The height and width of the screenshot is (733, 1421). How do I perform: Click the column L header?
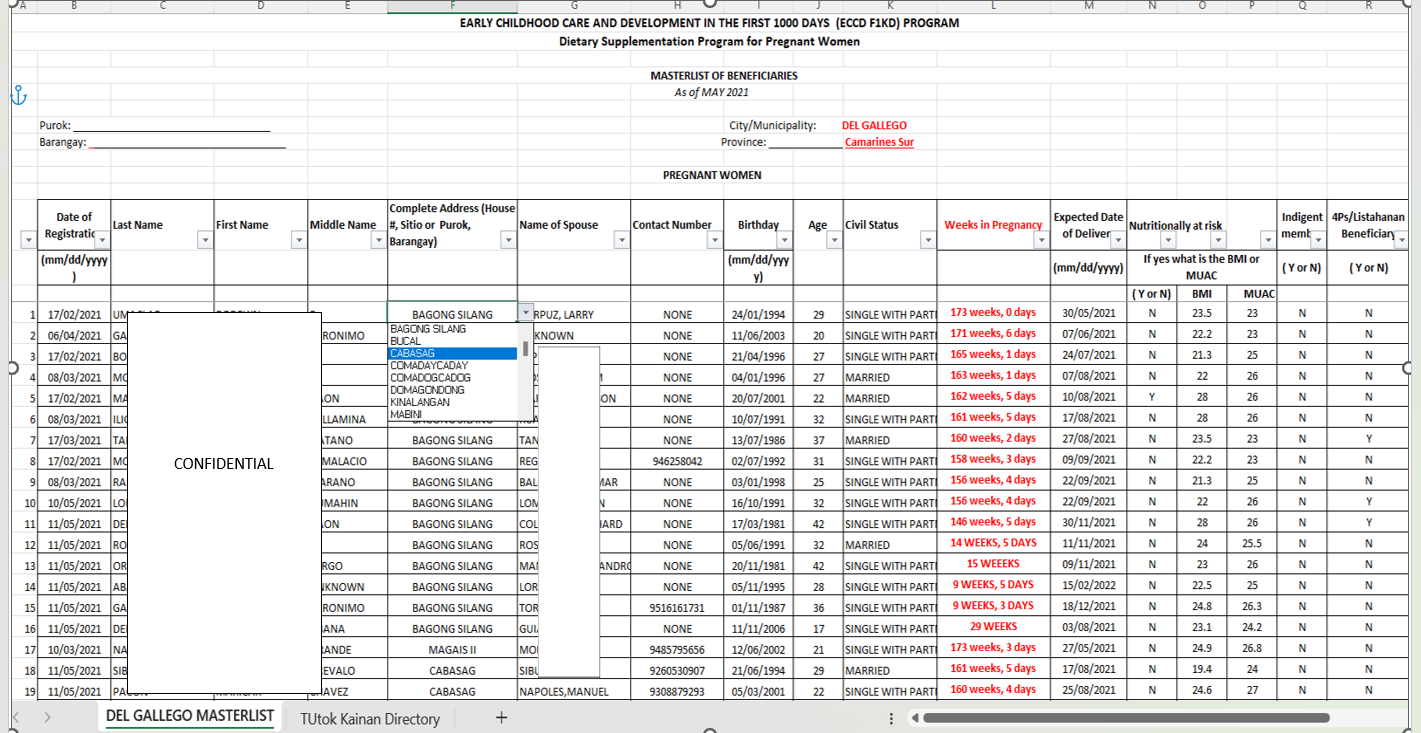[x=993, y=5]
